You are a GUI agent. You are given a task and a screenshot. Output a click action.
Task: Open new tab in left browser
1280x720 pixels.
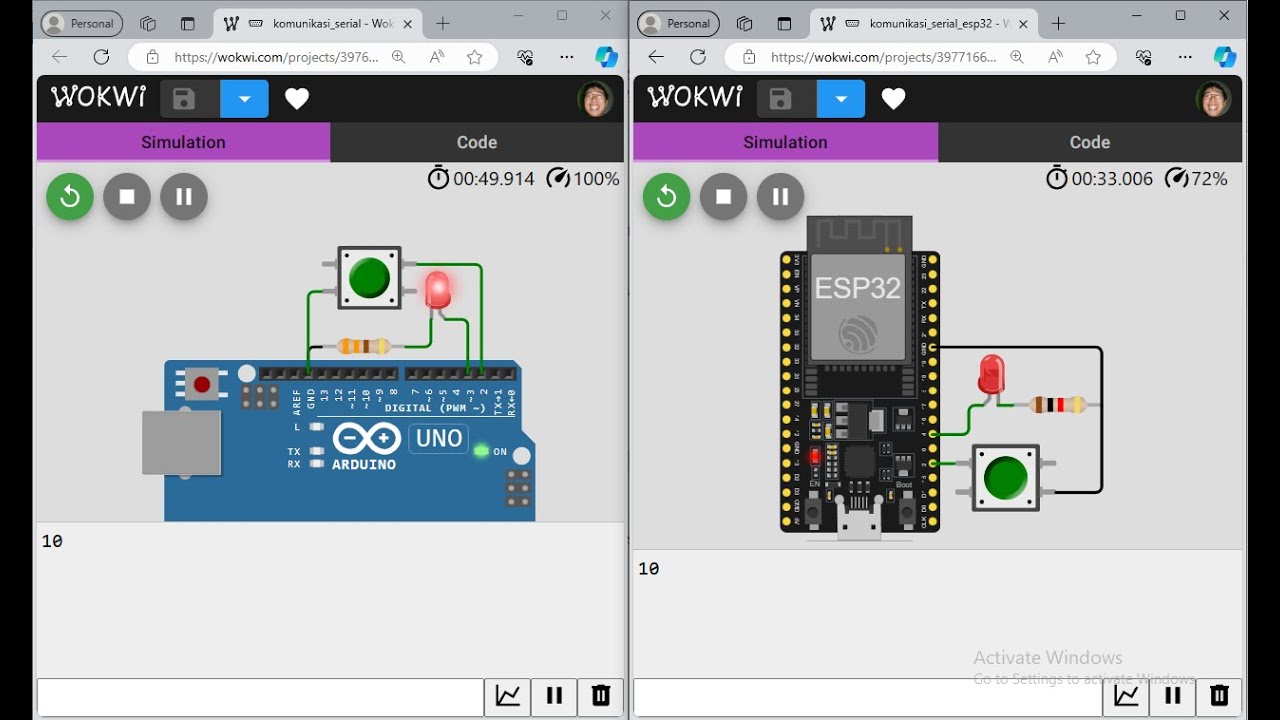click(x=443, y=23)
